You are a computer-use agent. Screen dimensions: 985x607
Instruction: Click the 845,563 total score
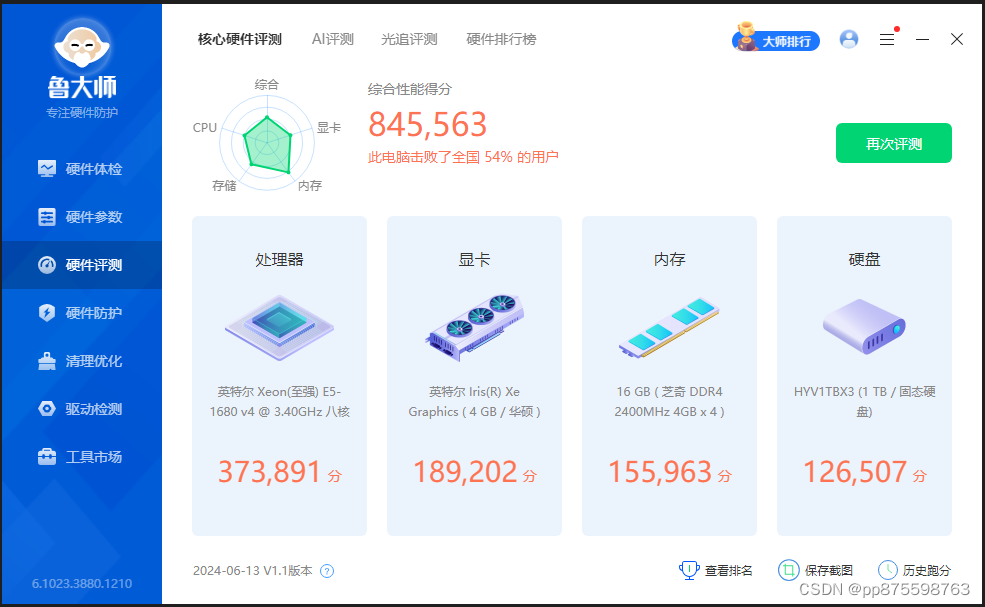coord(427,124)
